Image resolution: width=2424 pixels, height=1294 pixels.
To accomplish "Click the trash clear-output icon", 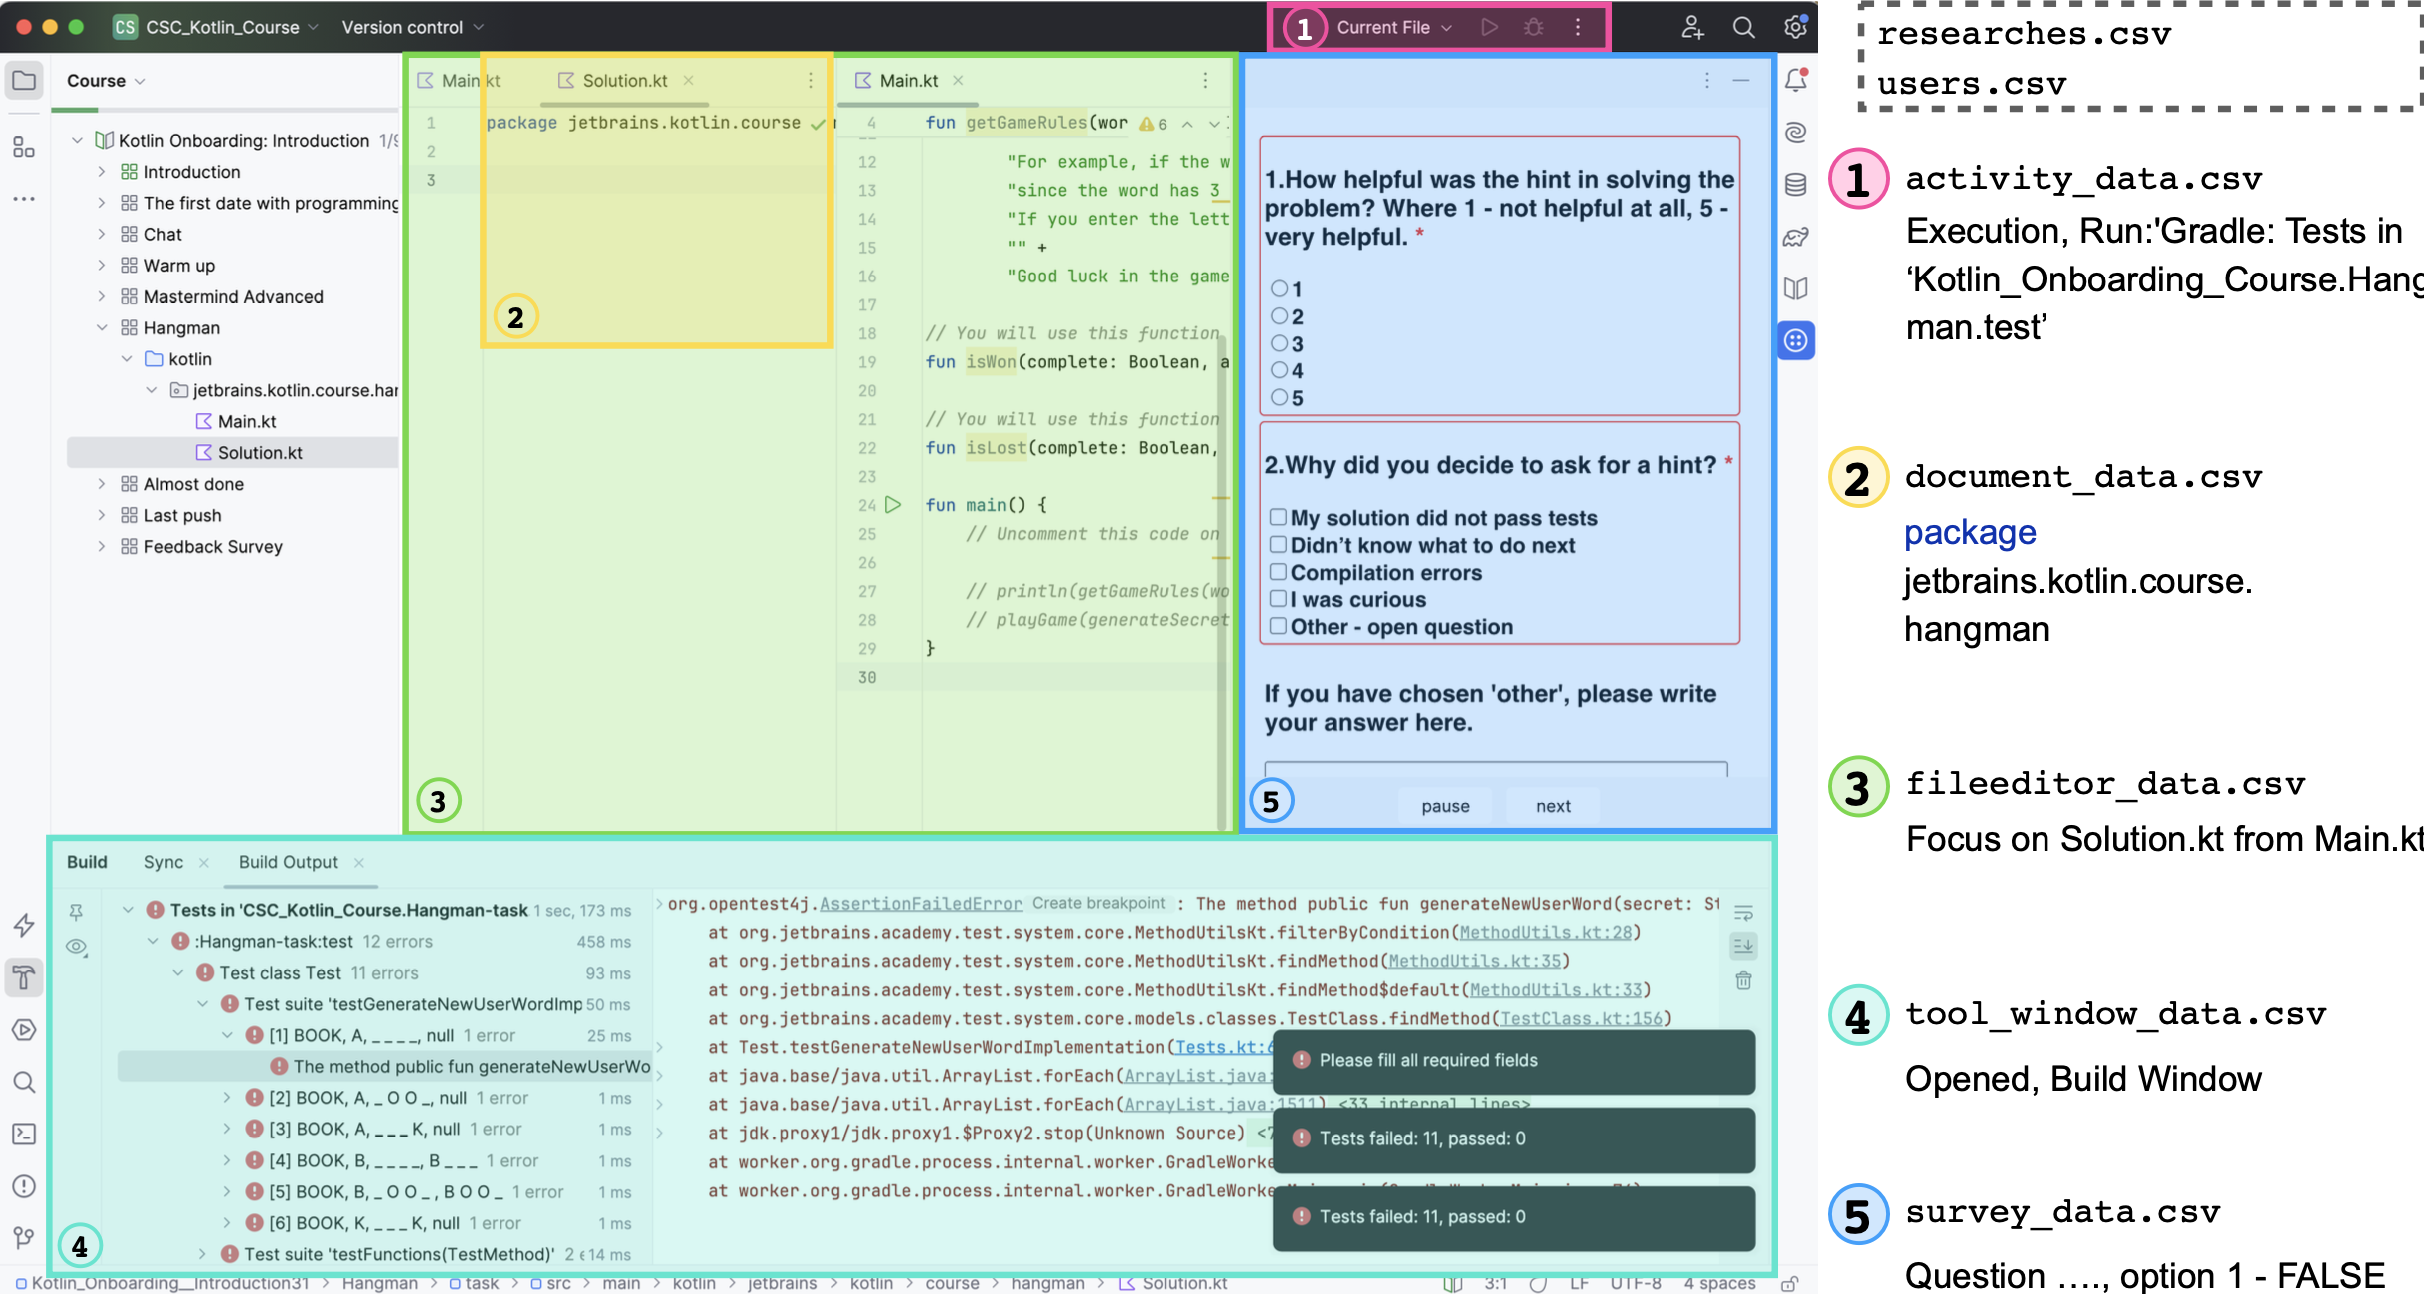I will point(1743,980).
